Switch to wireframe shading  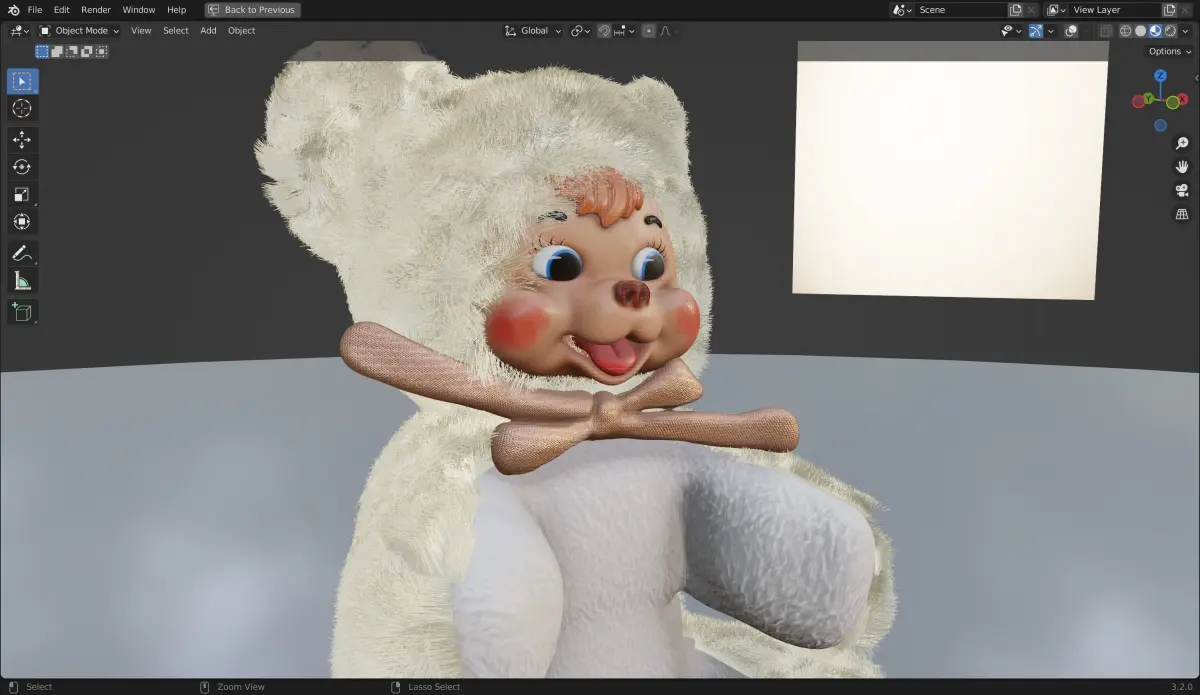1125,31
